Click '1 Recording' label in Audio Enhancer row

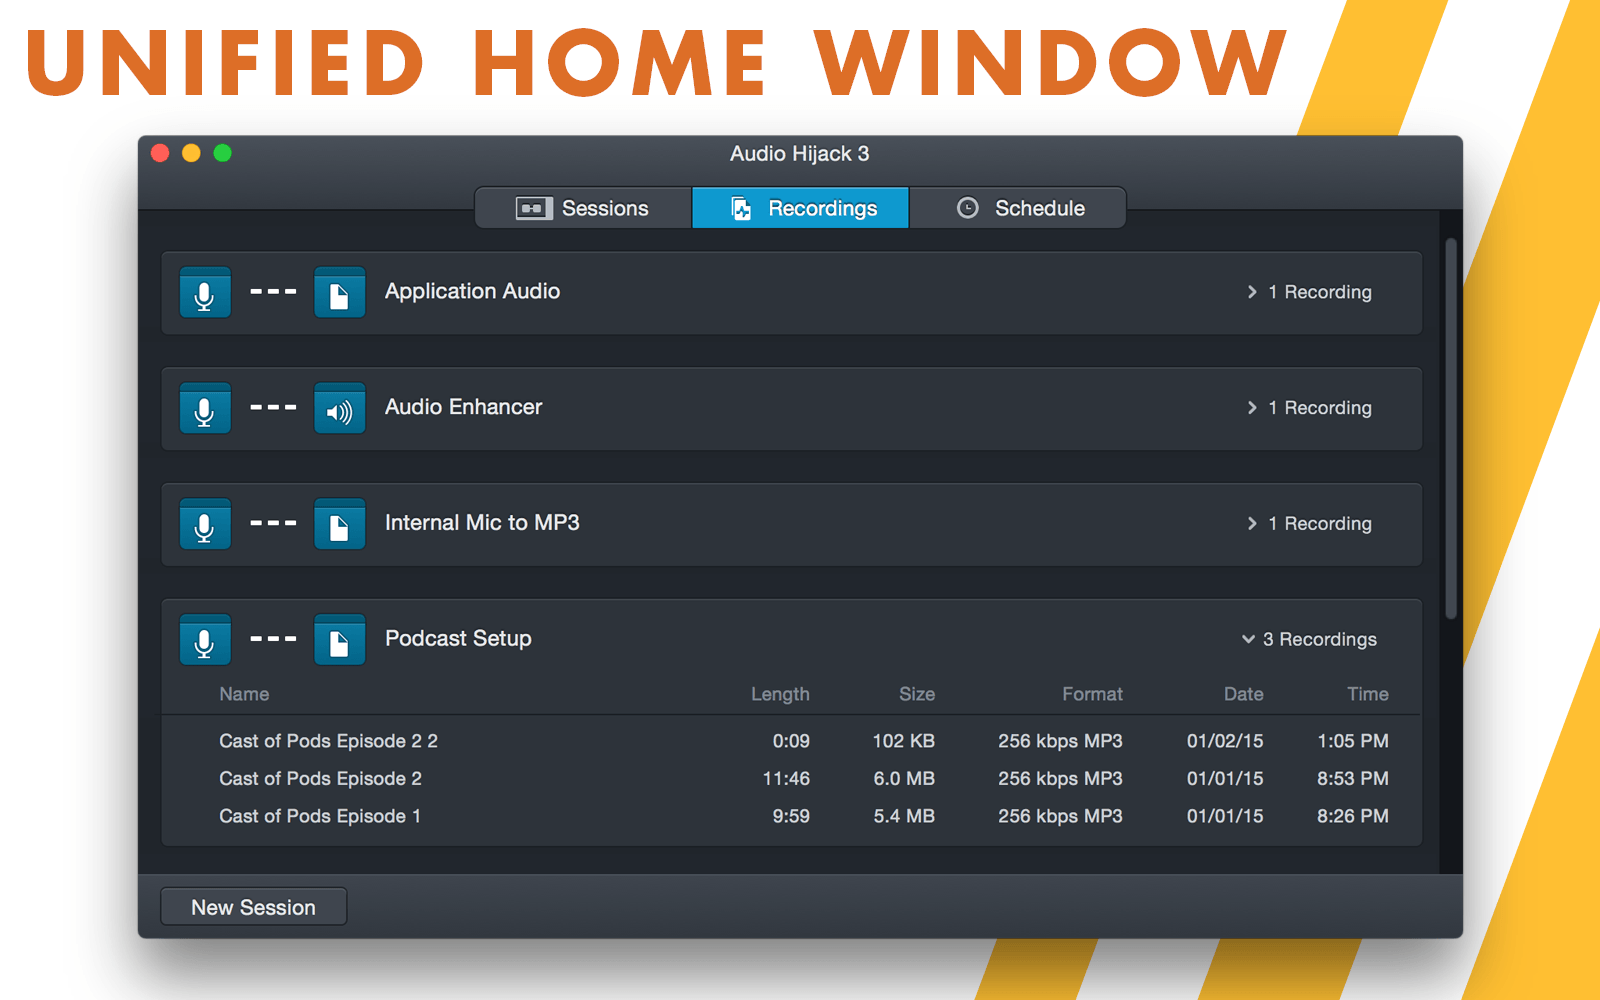[x=1320, y=408]
